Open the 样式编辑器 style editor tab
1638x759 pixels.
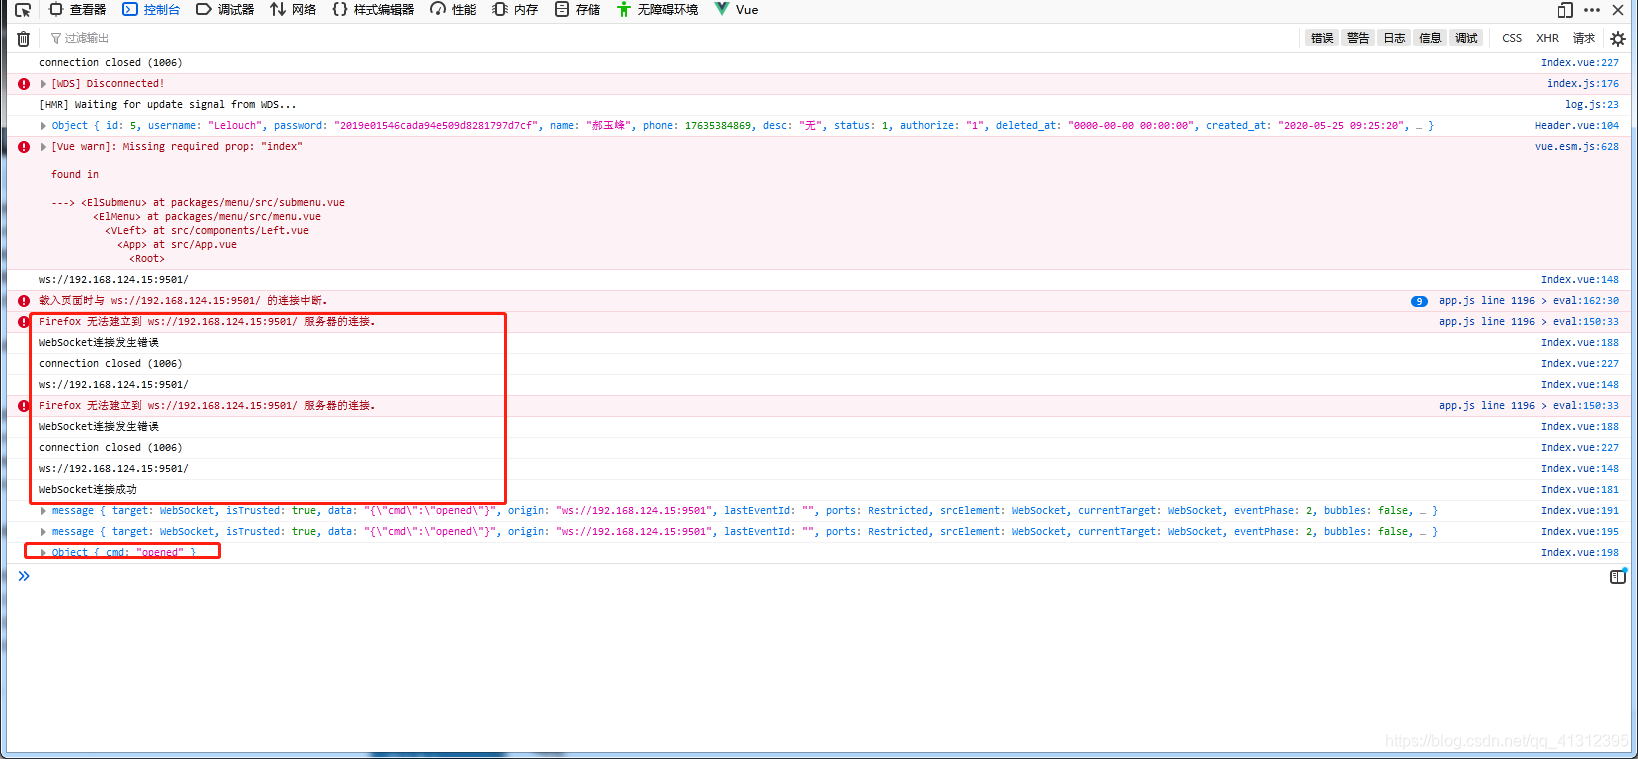[x=373, y=10]
